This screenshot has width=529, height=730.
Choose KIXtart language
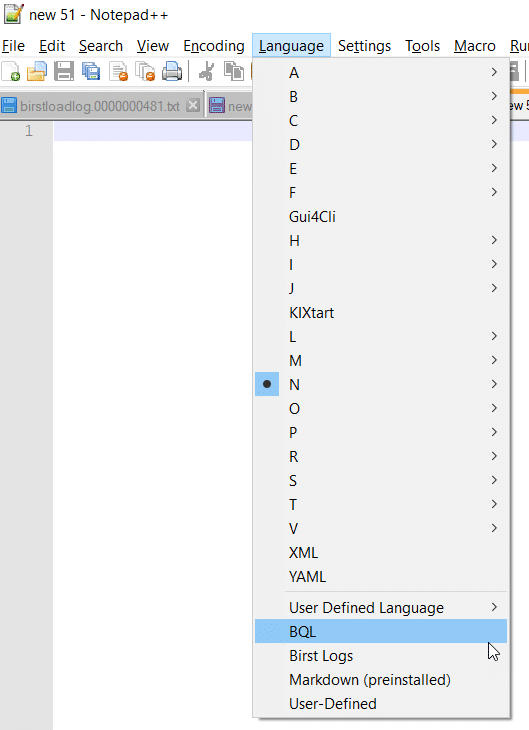(x=381, y=312)
